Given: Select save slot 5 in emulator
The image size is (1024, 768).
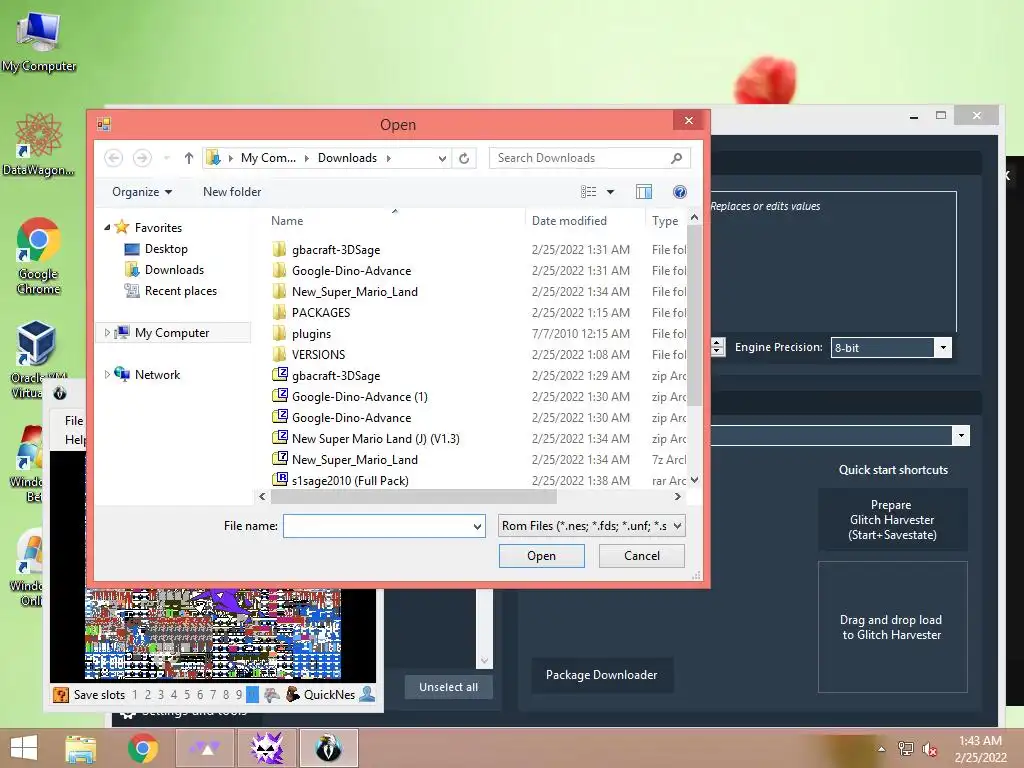Looking at the screenshot, I should pos(187,695).
